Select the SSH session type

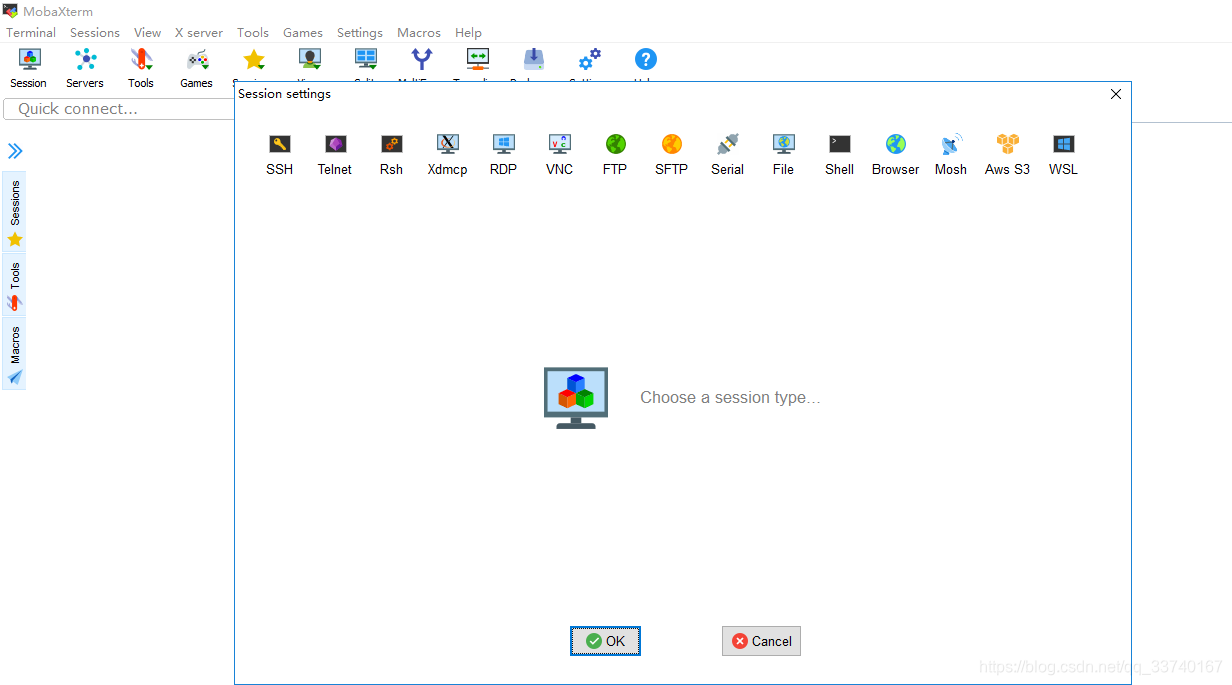(280, 155)
